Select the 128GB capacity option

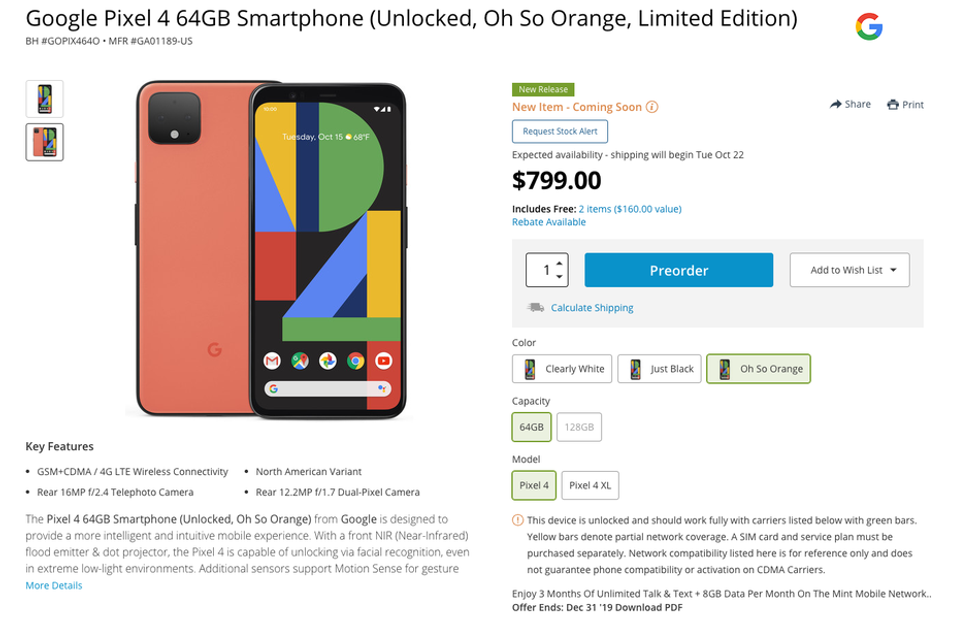579,427
